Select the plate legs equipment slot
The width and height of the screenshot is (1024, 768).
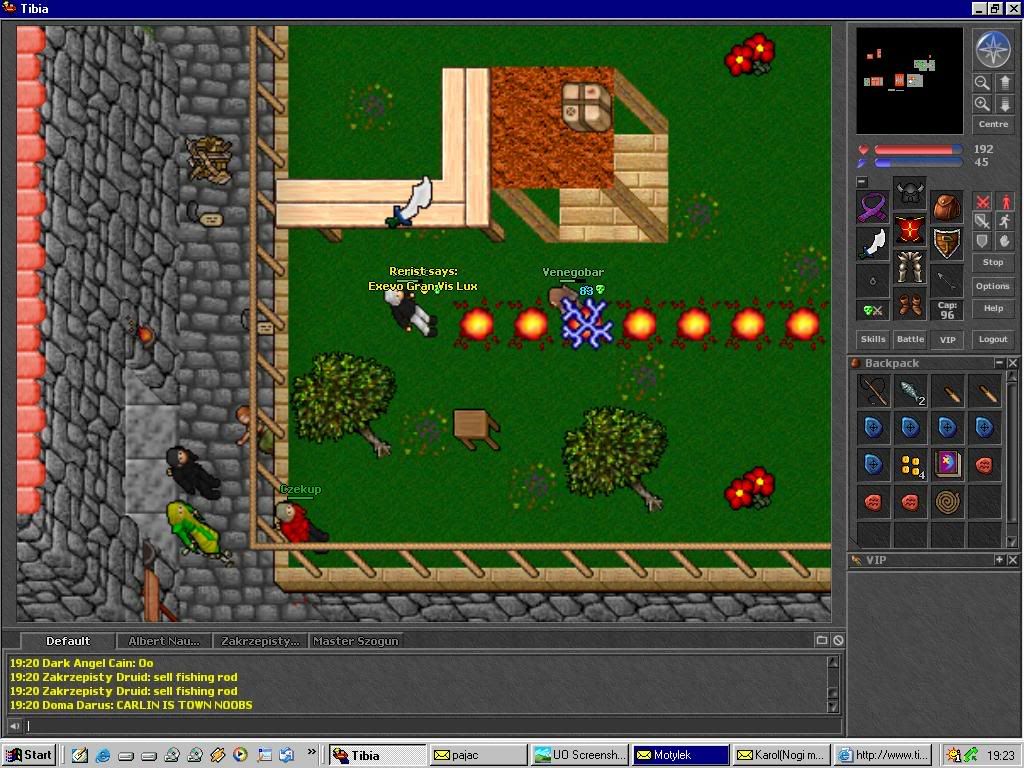point(910,266)
